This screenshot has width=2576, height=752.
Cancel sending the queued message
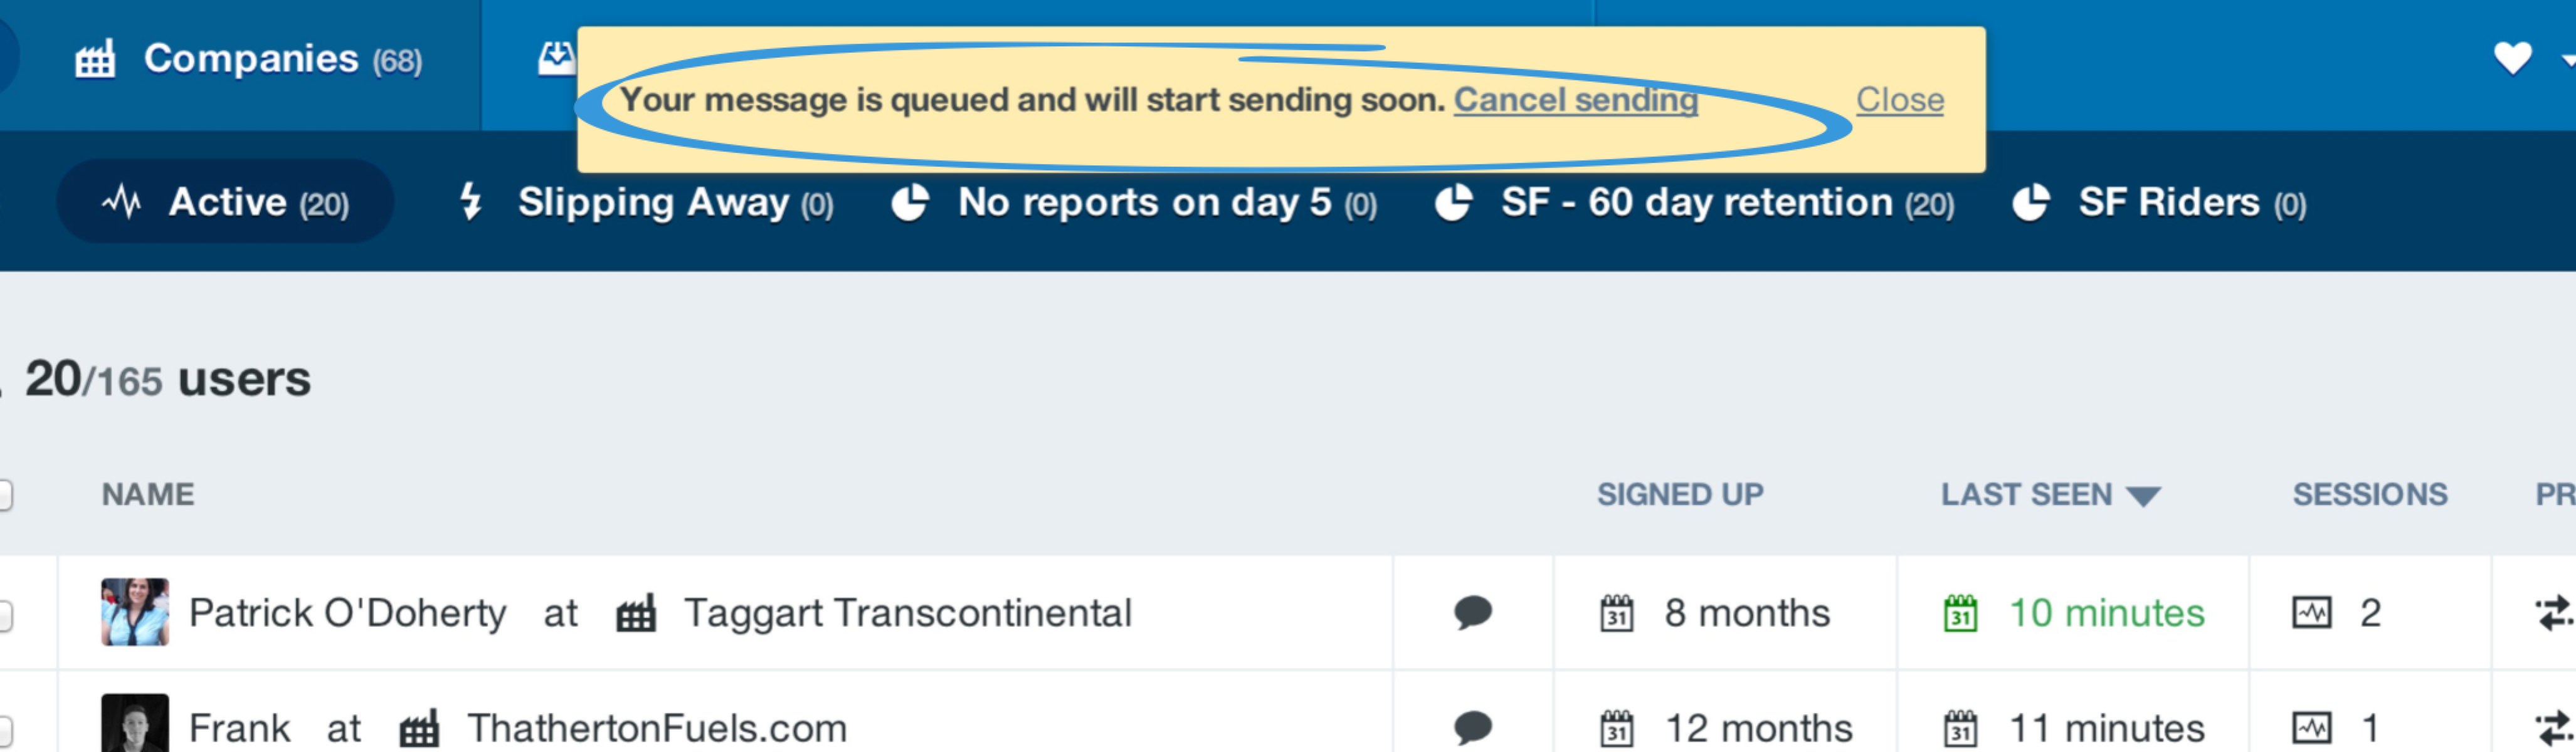click(1575, 100)
